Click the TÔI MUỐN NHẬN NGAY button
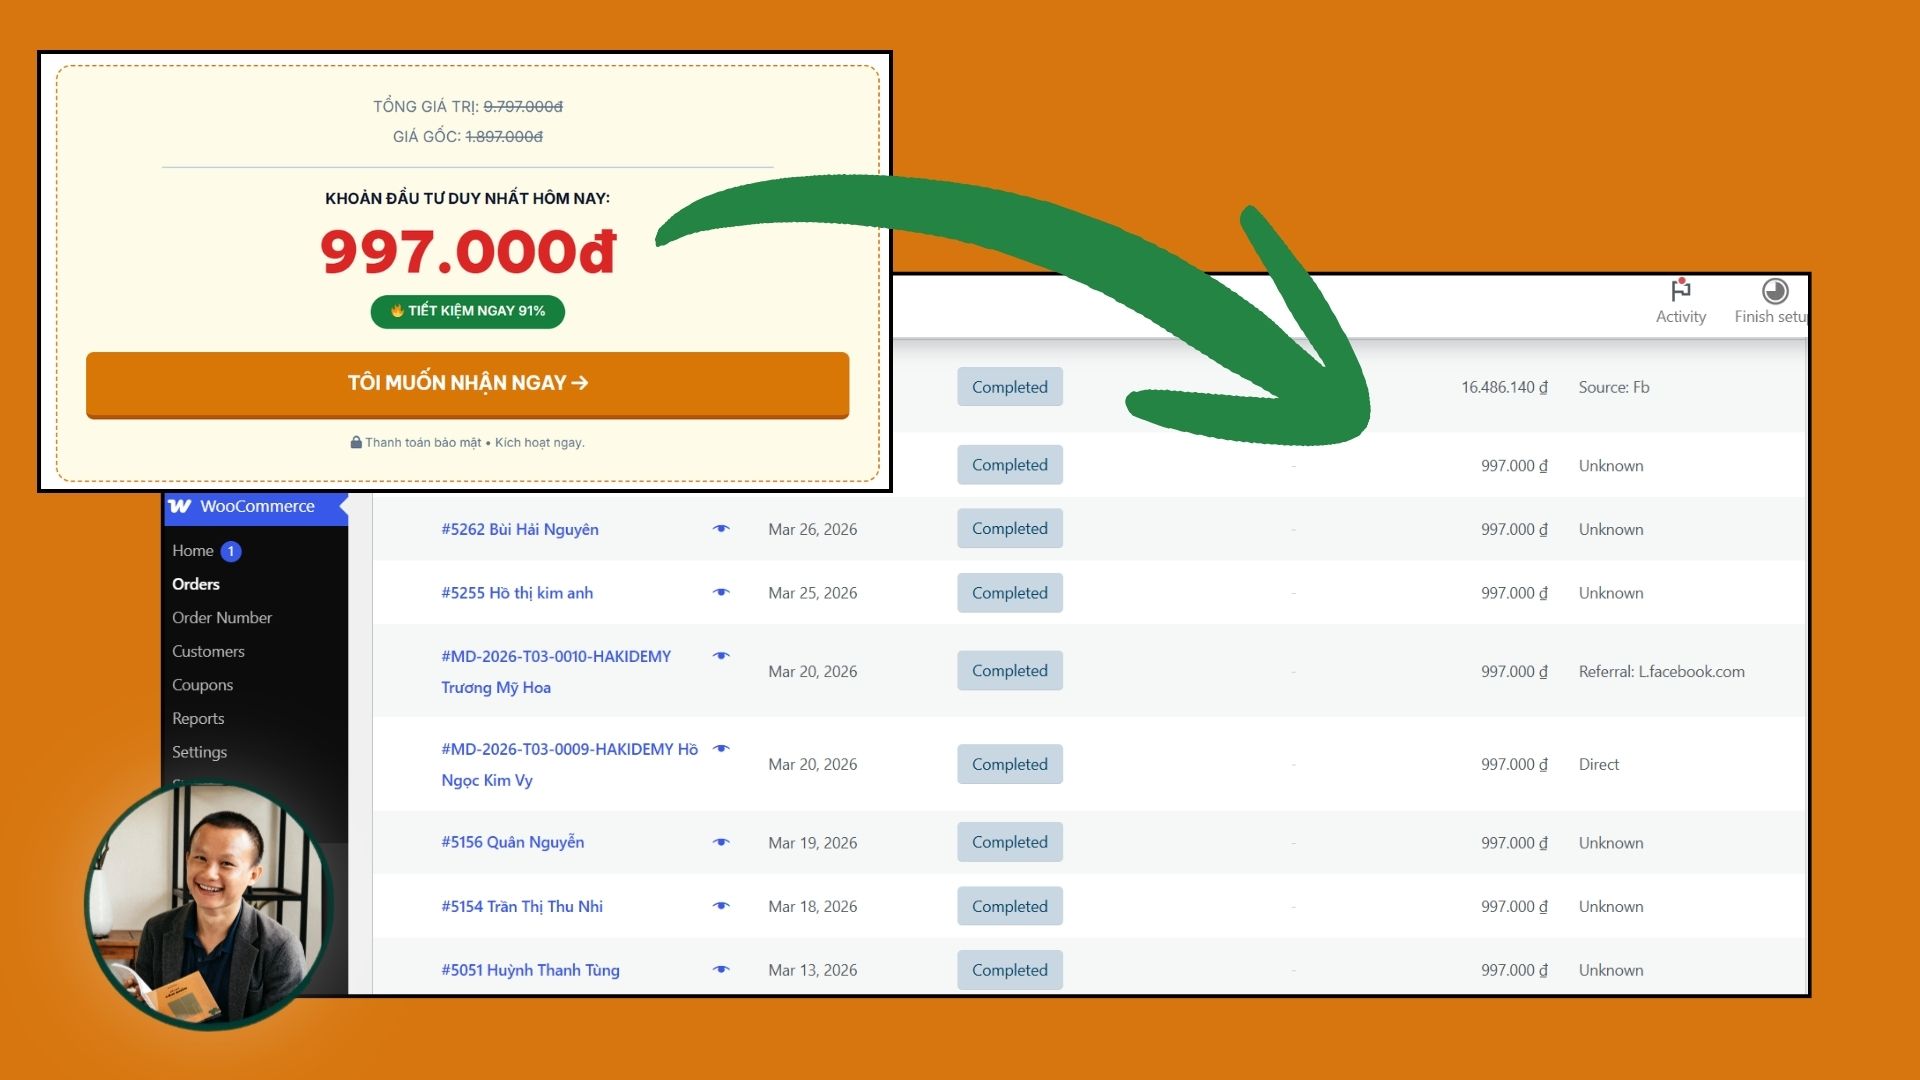This screenshot has width=1920, height=1080. [x=468, y=384]
